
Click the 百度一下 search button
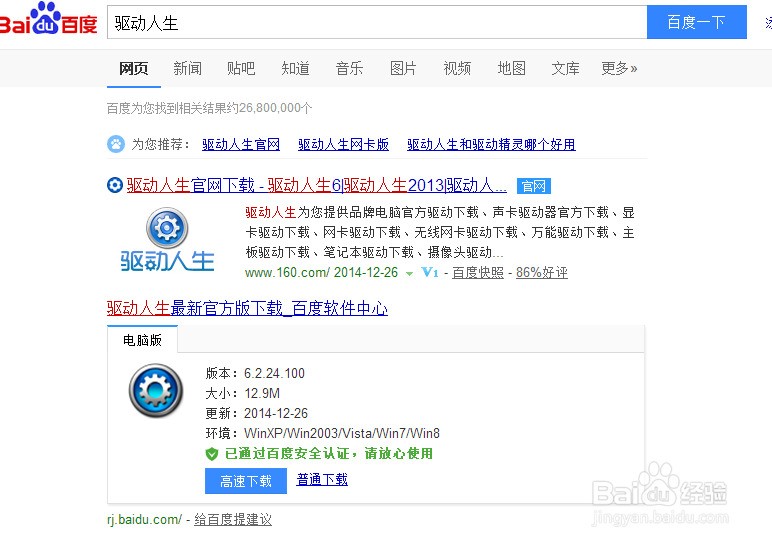tap(696, 22)
